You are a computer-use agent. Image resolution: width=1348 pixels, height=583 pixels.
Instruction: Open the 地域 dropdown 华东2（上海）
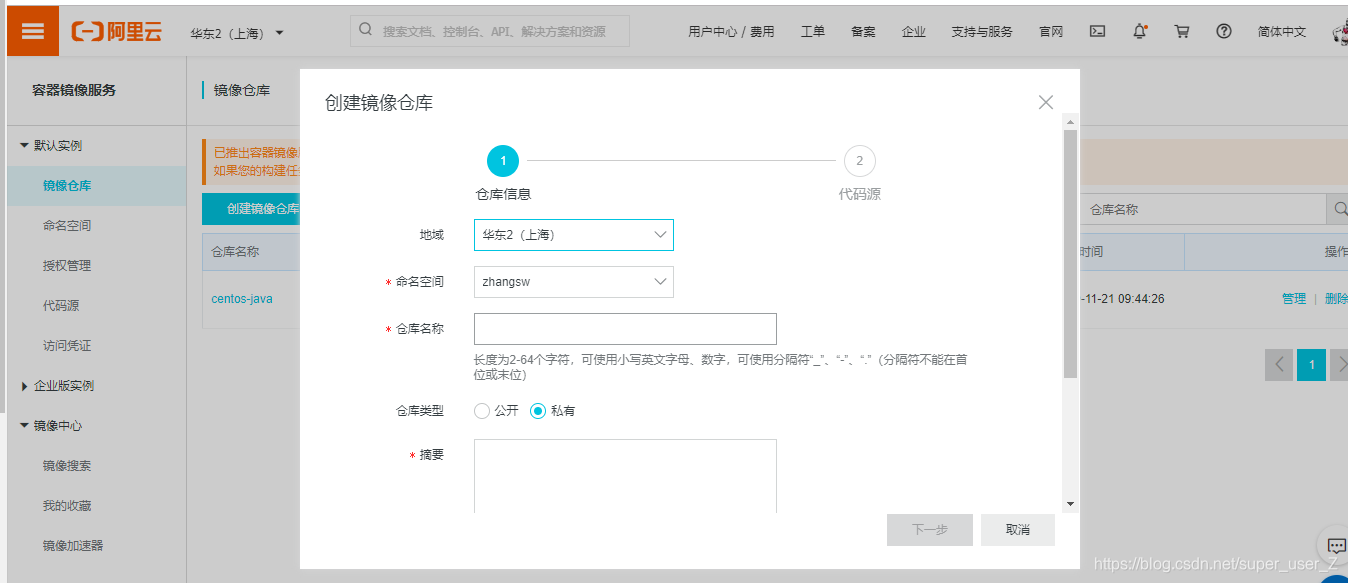click(x=574, y=235)
